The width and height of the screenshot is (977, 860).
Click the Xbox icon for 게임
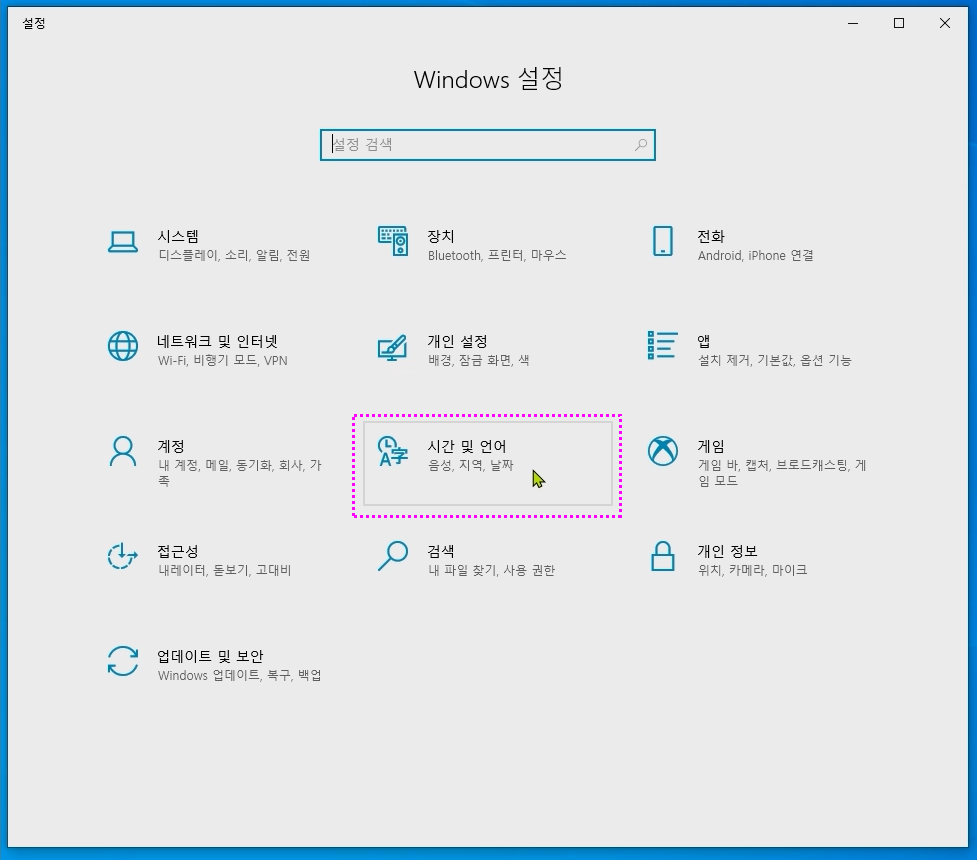tap(662, 451)
